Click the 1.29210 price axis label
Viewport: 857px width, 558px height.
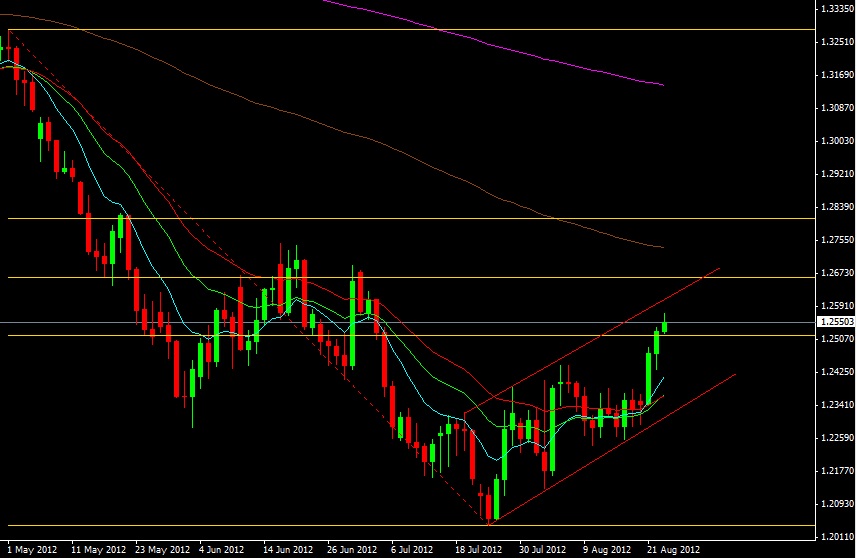(837, 174)
